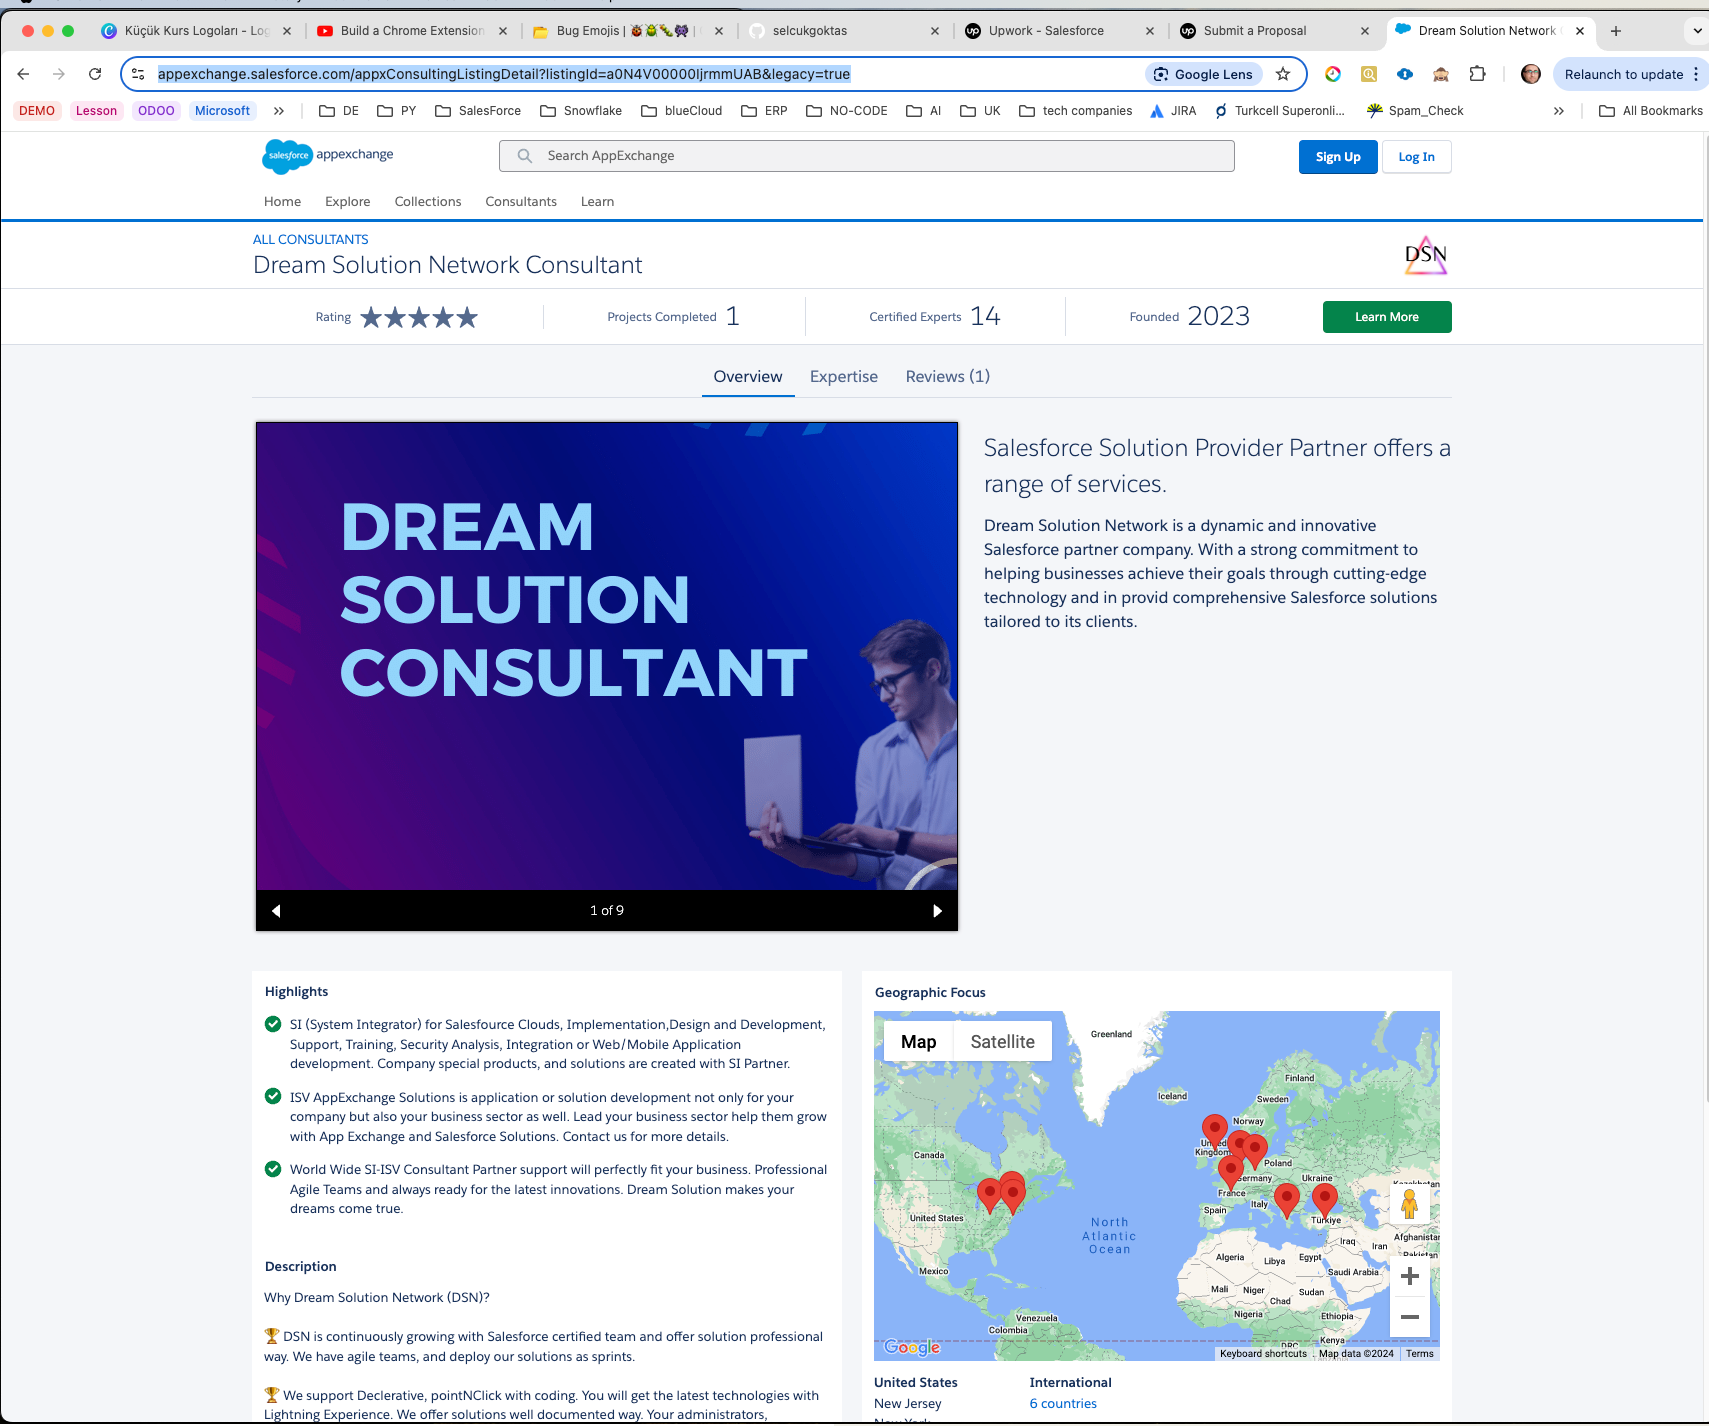Image resolution: width=1709 pixels, height=1426 pixels.
Task: Click the Log In button
Action: (1416, 157)
